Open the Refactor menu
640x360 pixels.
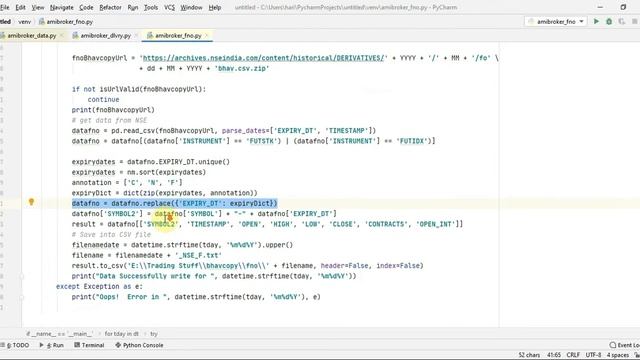click(110, 7)
